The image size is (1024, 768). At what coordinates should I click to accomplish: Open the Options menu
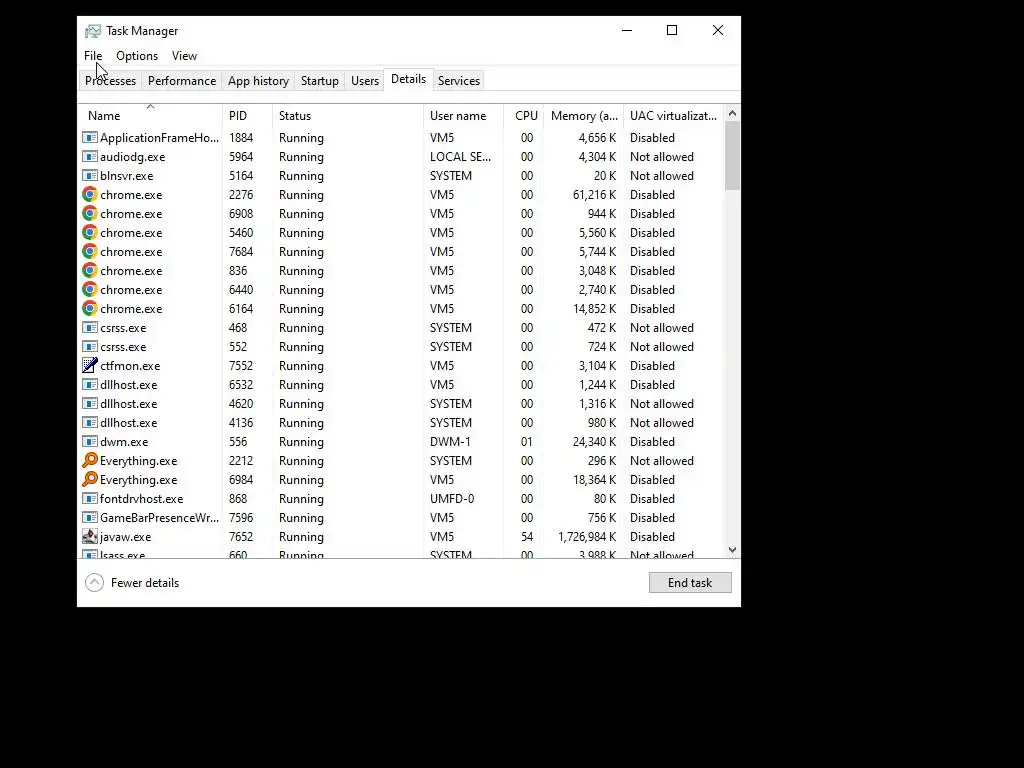tap(137, 56)
